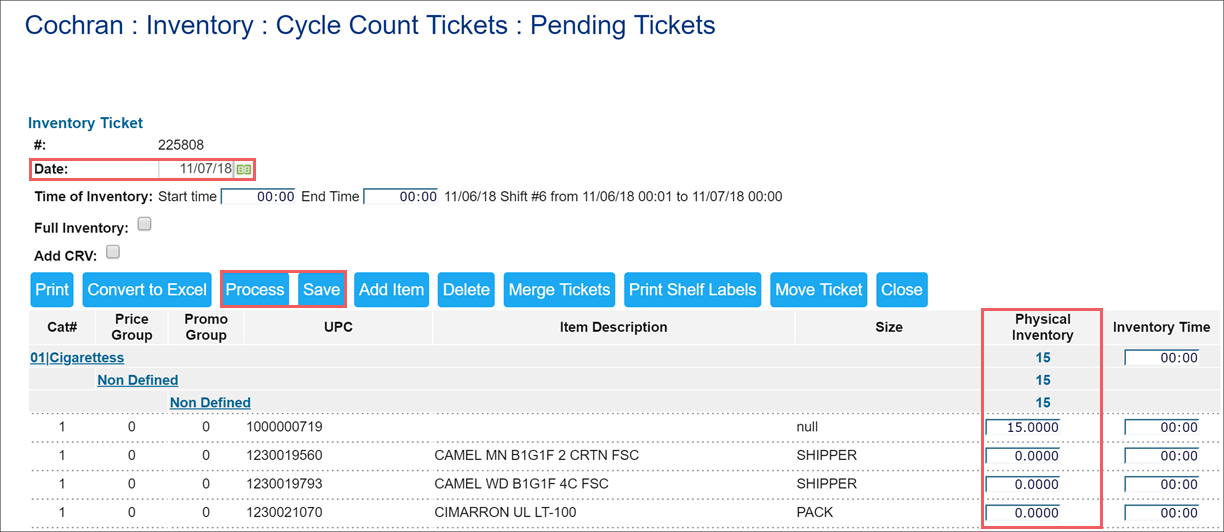Collapse the Non Defined price group link

pos(138,380)
